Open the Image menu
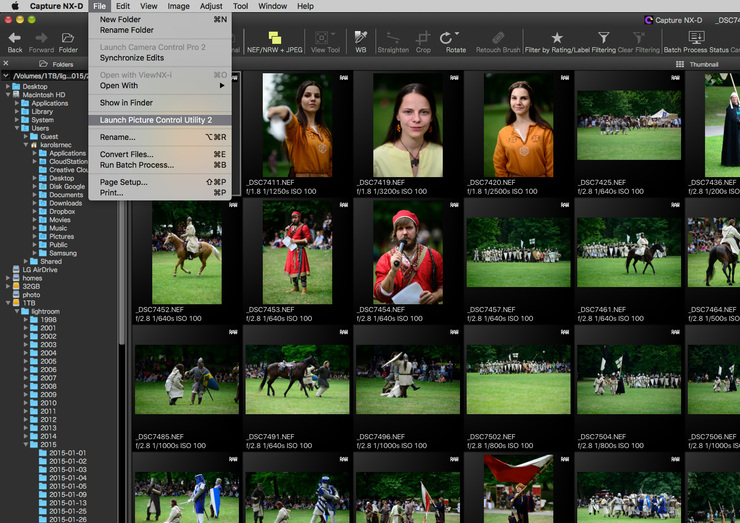This screenshot has height=523, width=740. [x=178, y=6]
